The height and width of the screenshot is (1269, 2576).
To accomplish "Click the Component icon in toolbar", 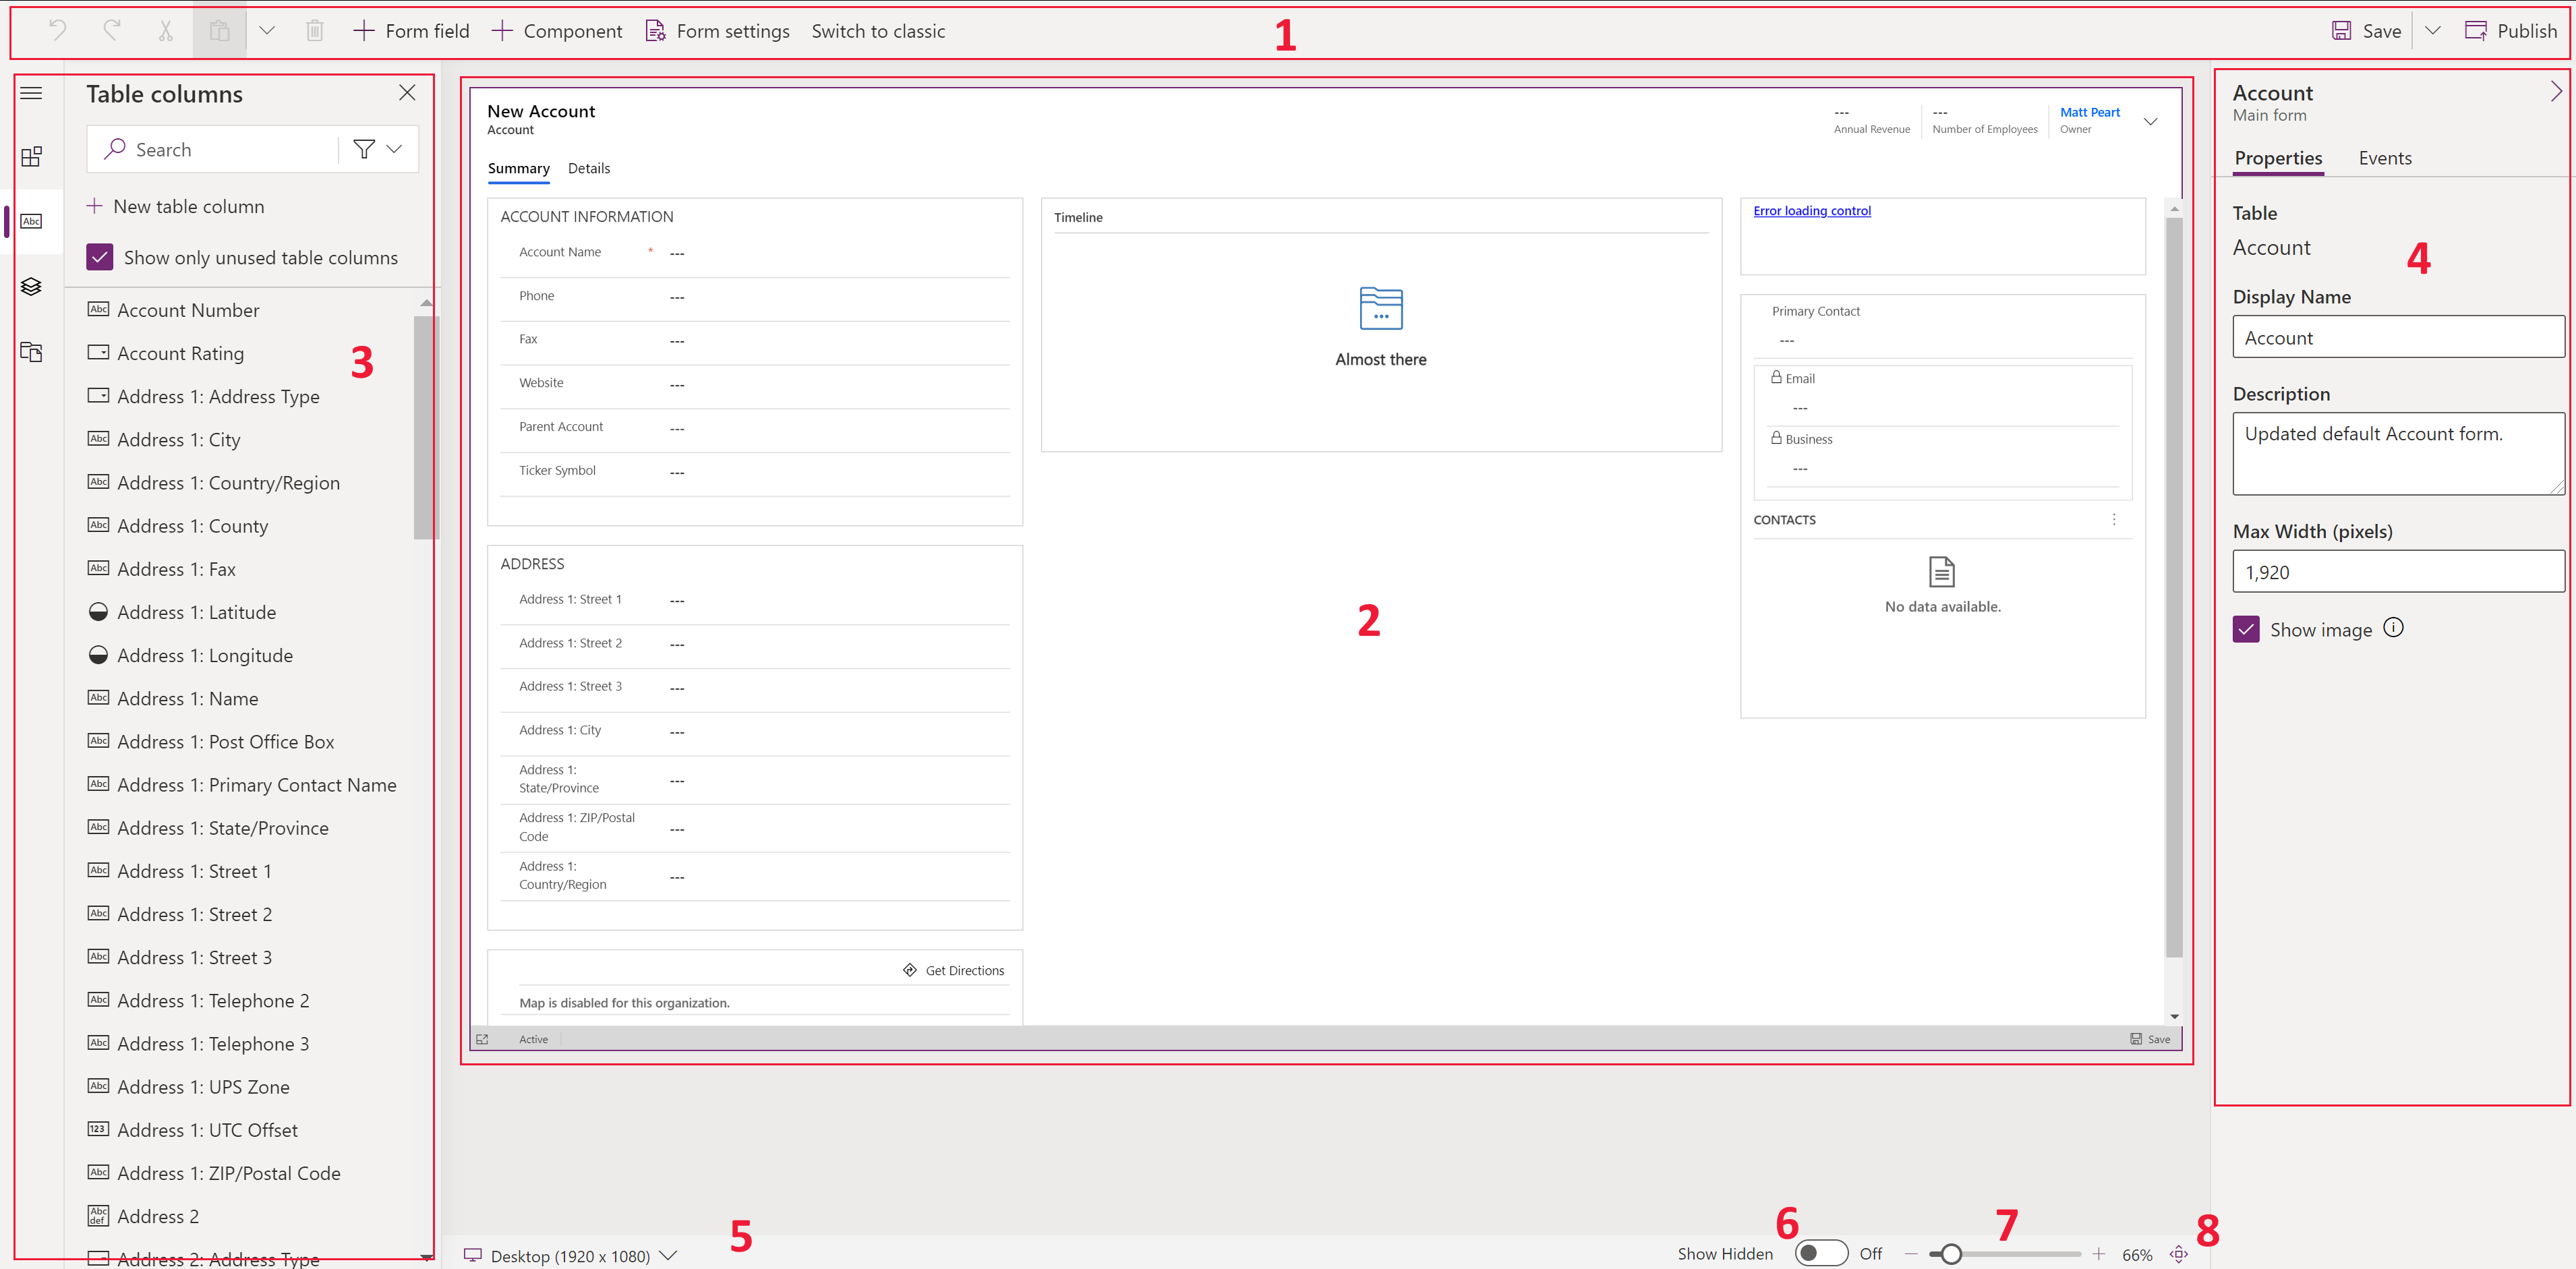I will (x=558, y=30).
